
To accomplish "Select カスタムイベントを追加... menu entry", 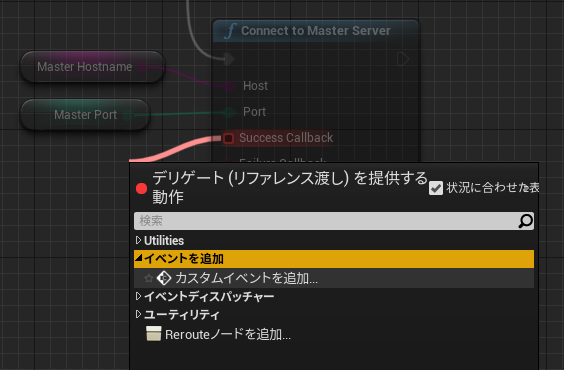I will 334,278.
